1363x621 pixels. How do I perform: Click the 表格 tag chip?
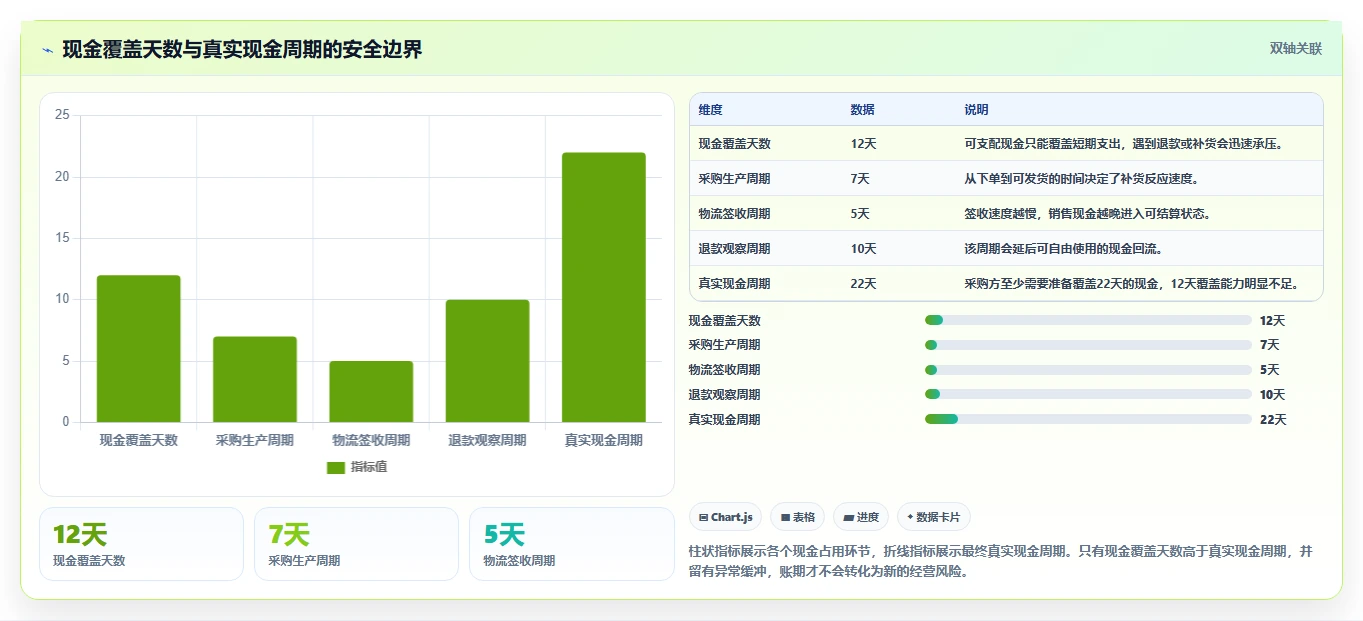(x=797, y=517)
